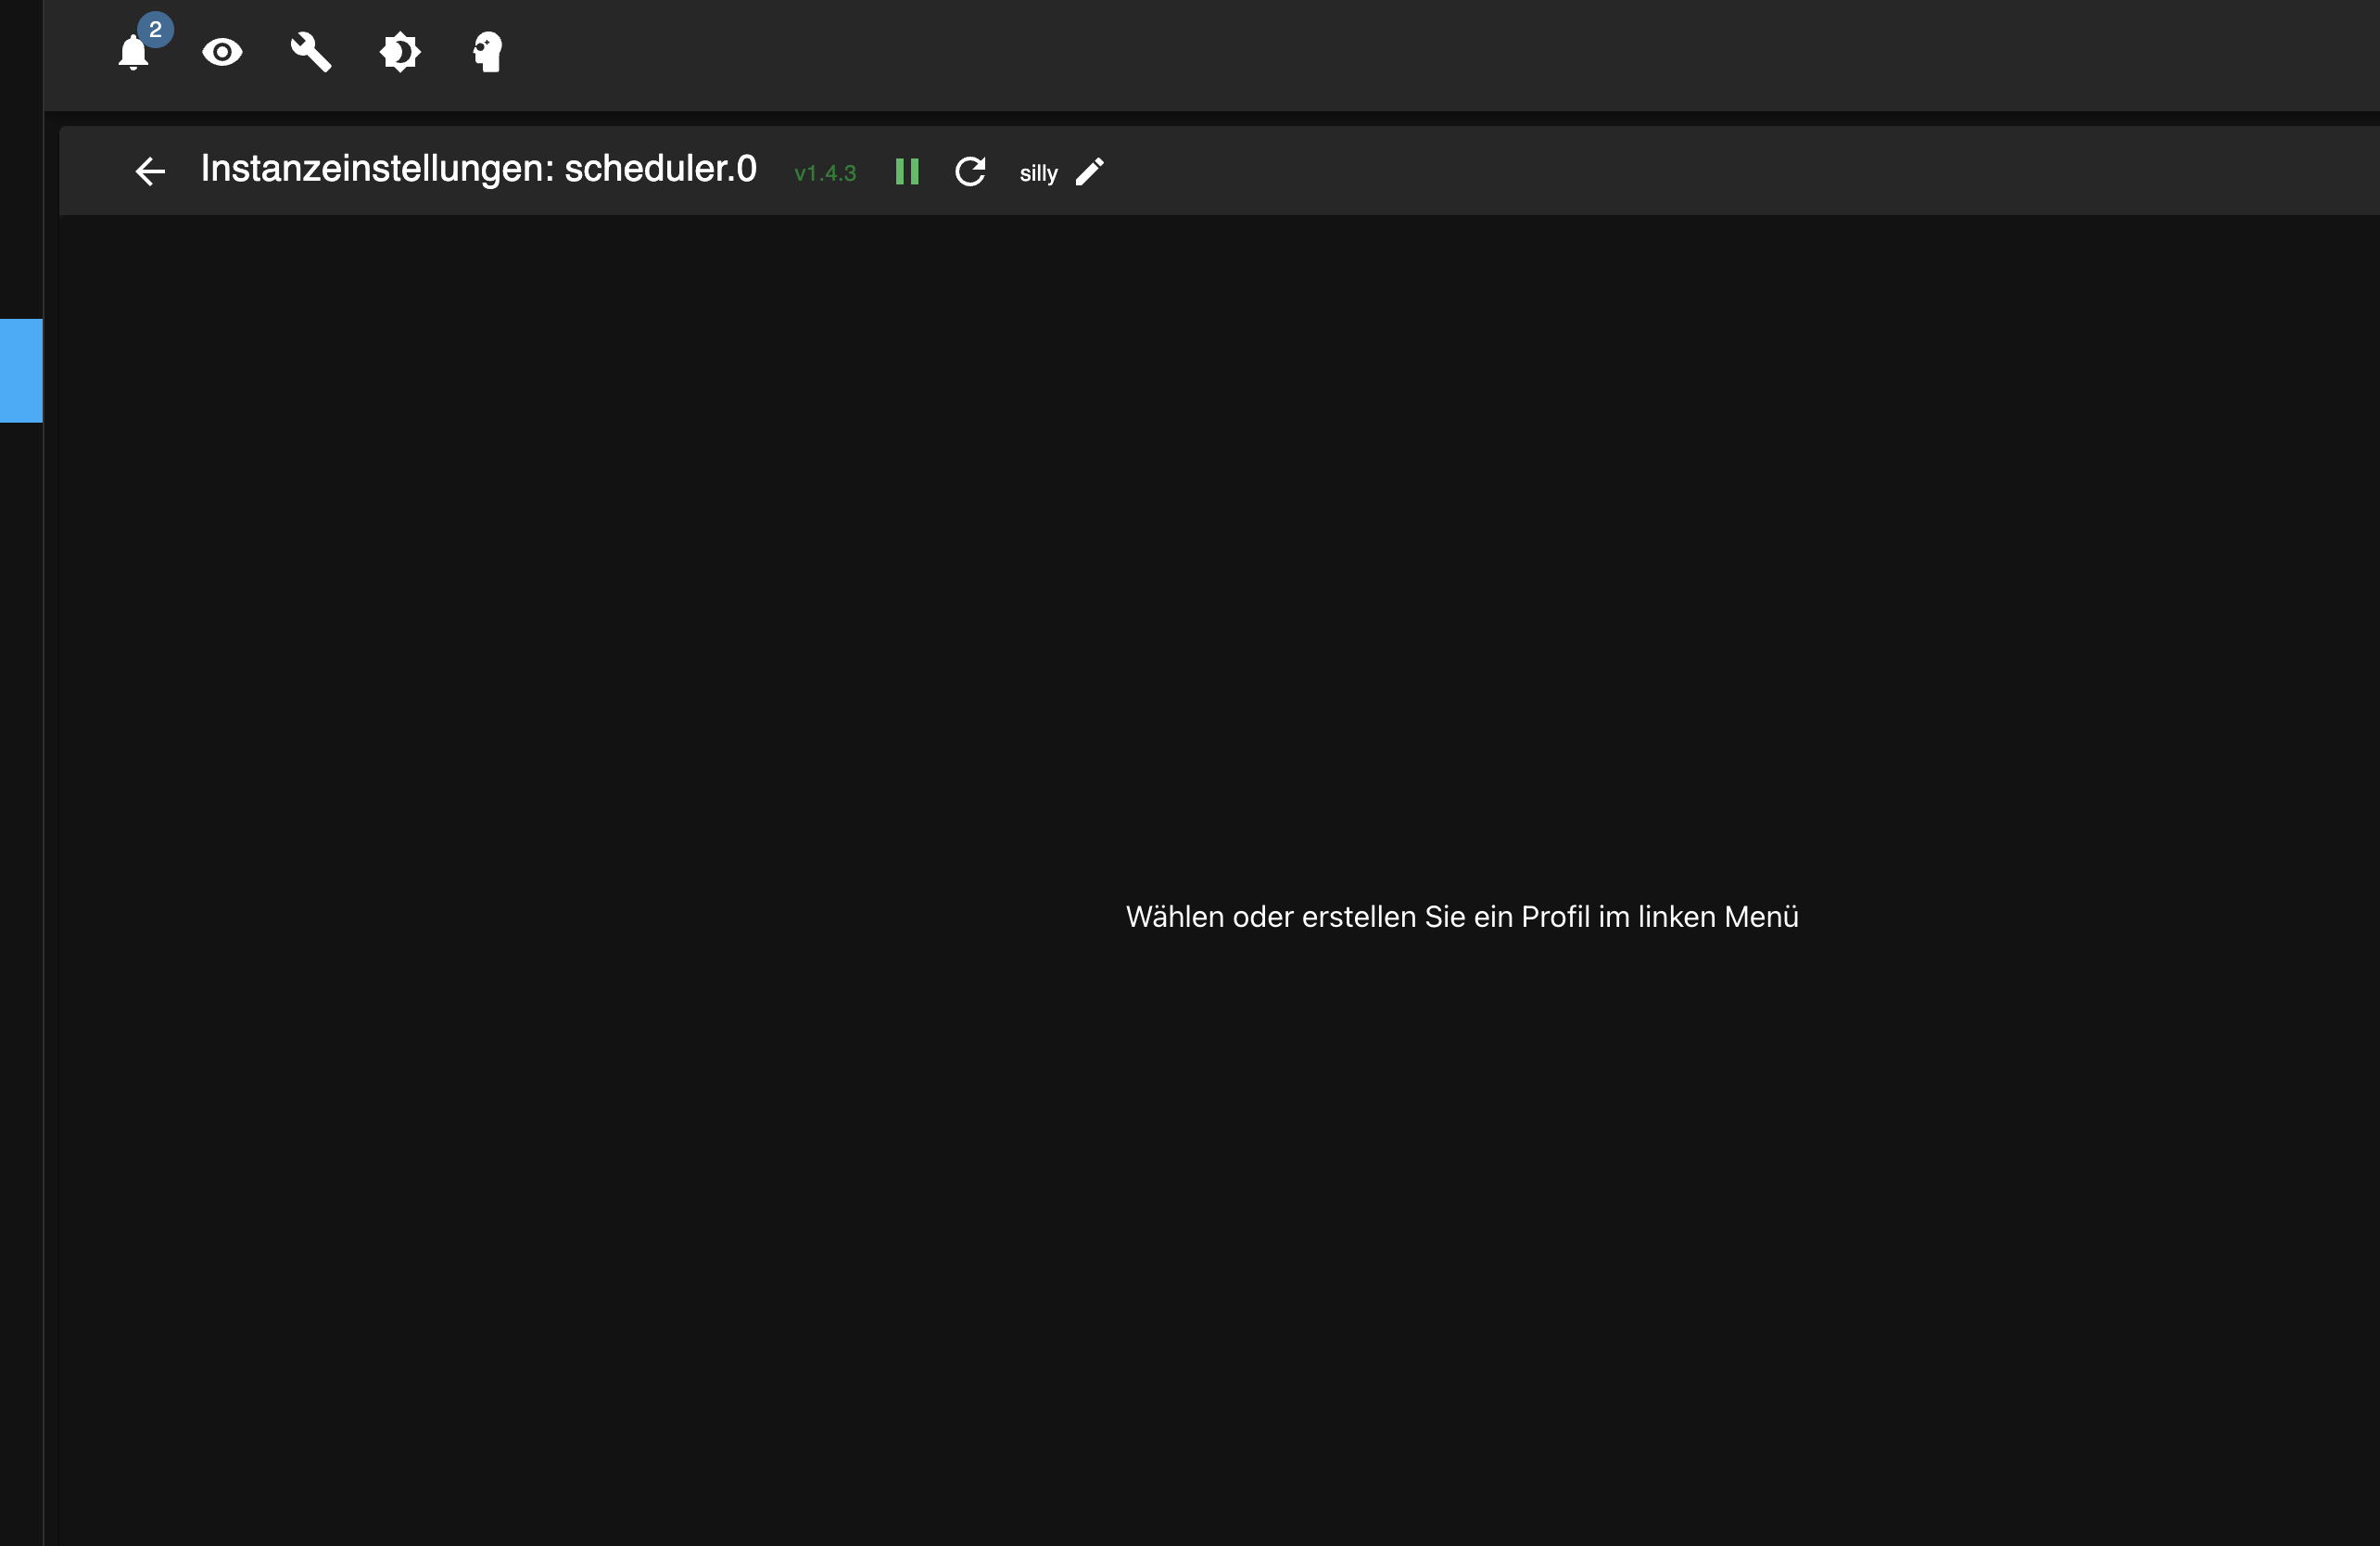The image size is (2380, 1546).
Task: Edit log level with pencil icon
Action: pyautogui.click(x=1090, y=172)
